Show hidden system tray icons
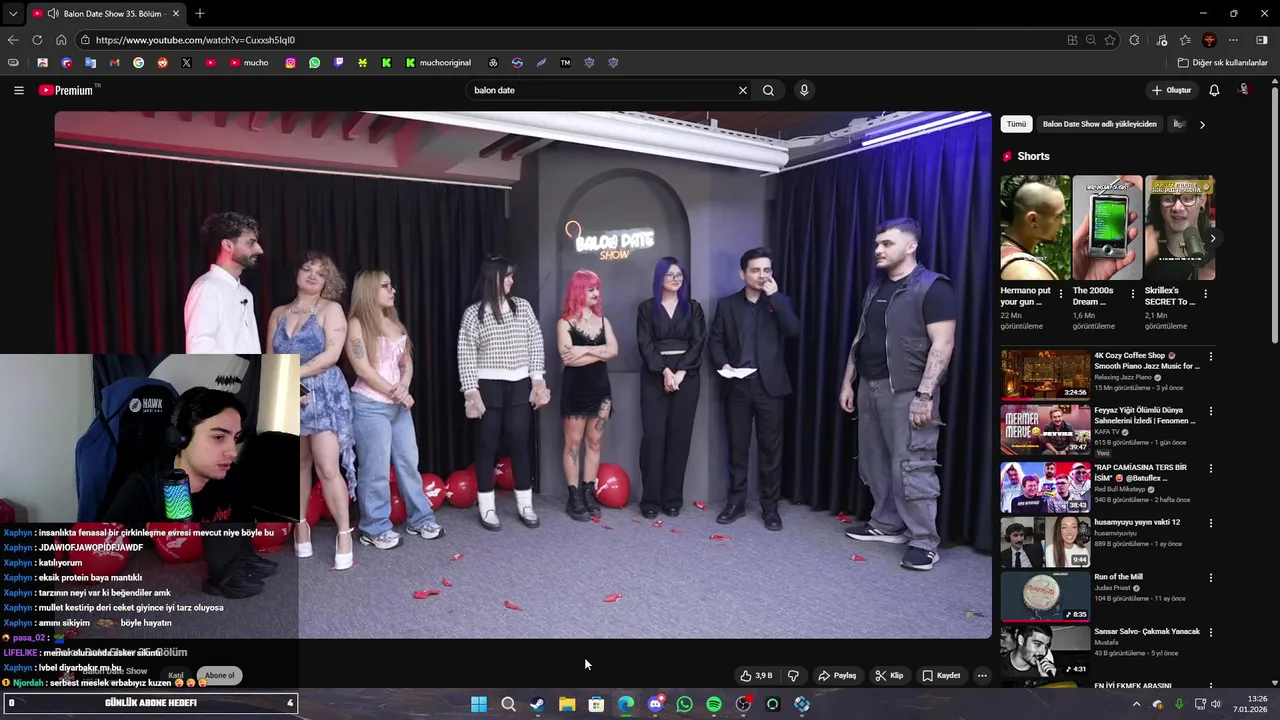Image resolution: width=1280 pixels, height=720 pixels. click(1136, 704)
